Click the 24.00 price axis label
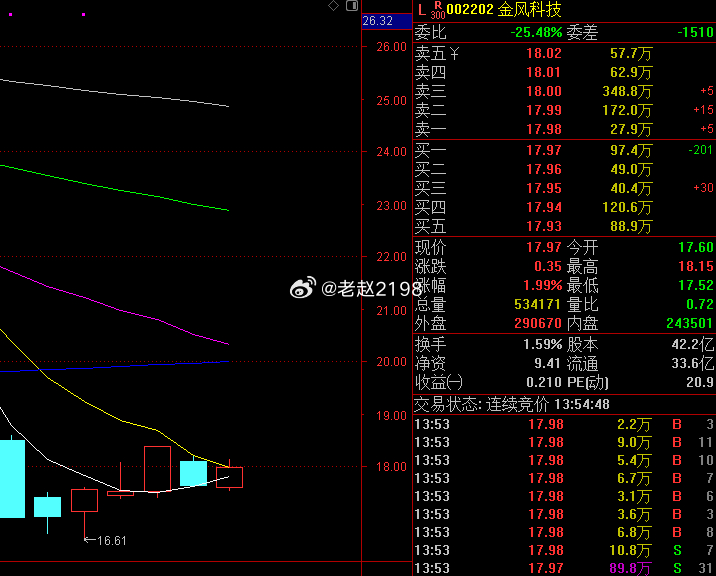 [391, 152]
